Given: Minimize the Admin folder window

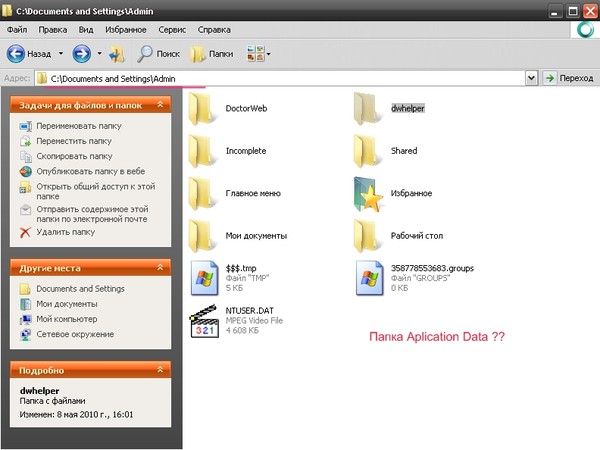Looking at the screenshot, I should point(554,11).
